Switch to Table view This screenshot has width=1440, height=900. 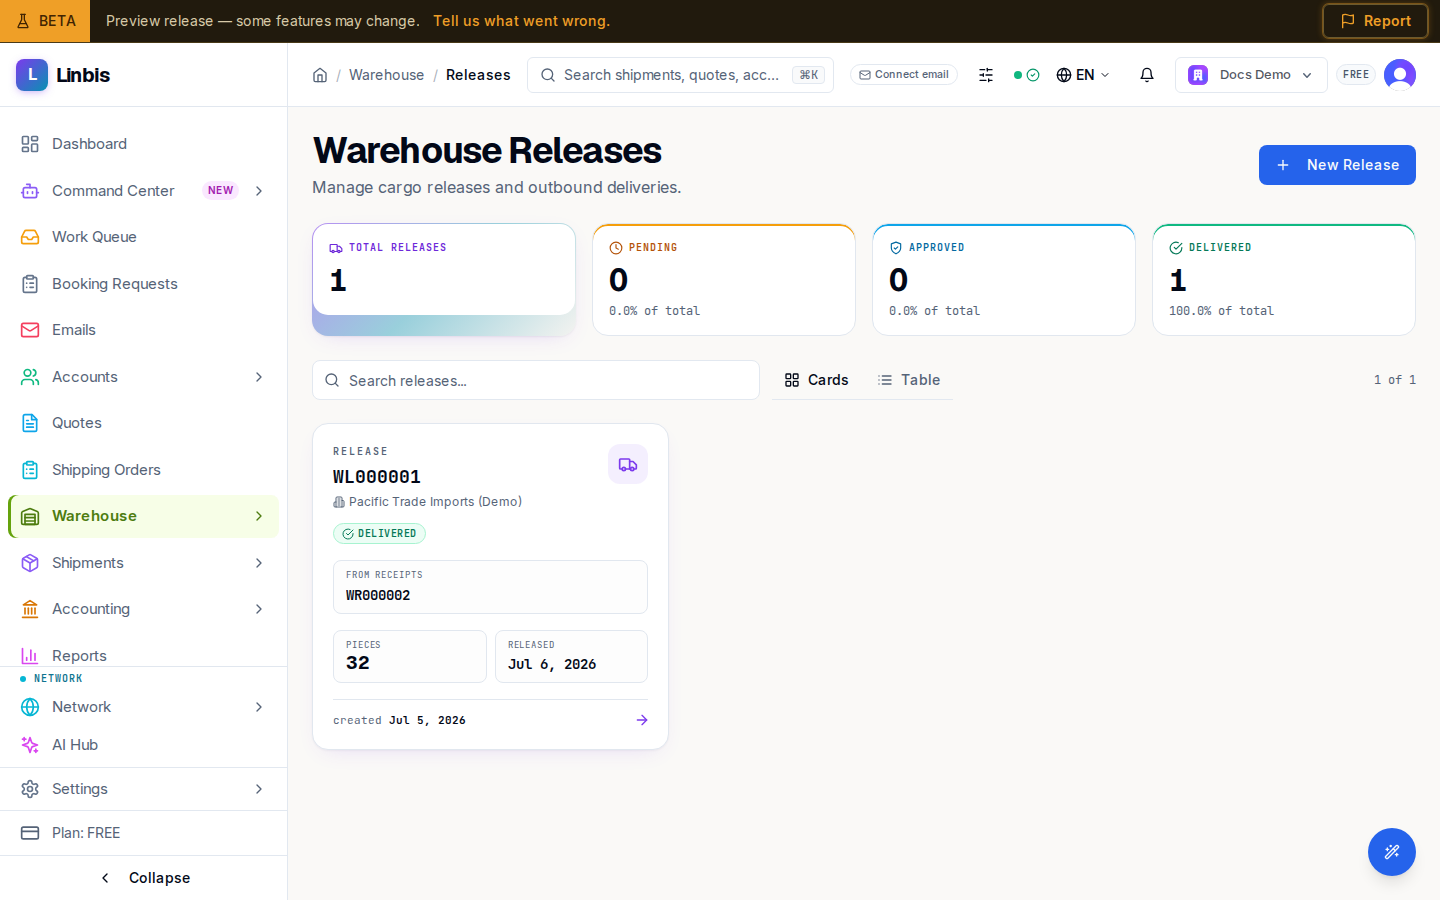[909, 380]
